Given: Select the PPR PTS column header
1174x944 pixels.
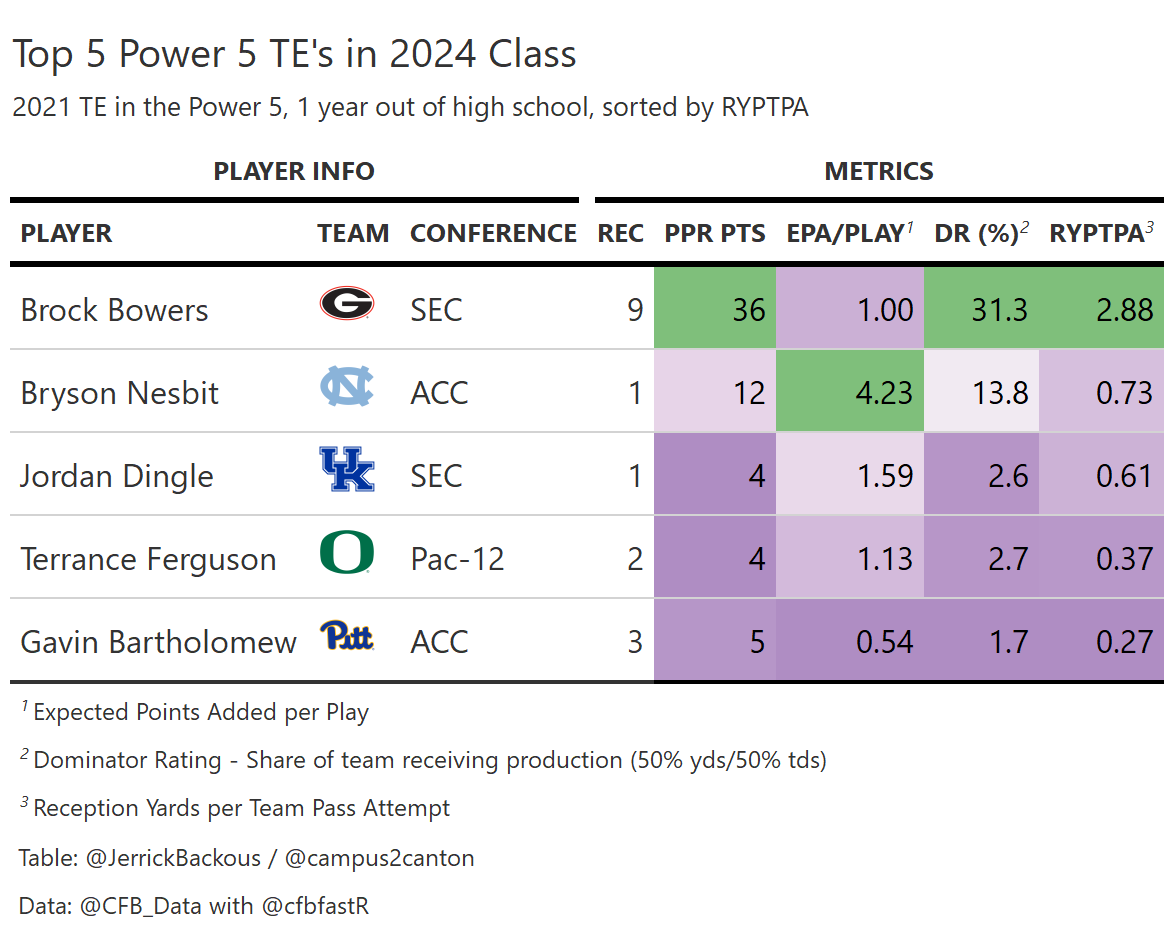Looking at the screenshot, I should tap(715, 234).
